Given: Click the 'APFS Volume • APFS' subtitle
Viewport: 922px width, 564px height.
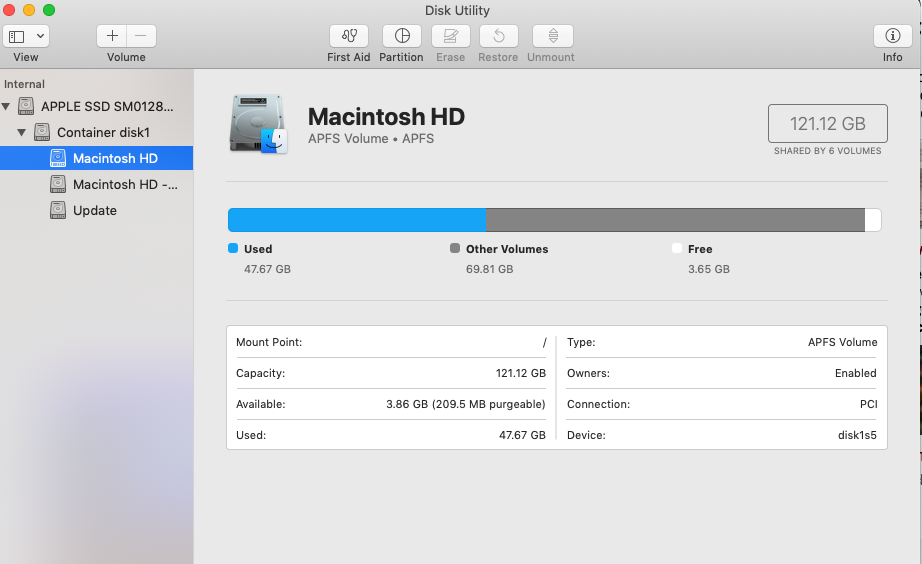Looking at the screenshot, I should 371,139.
